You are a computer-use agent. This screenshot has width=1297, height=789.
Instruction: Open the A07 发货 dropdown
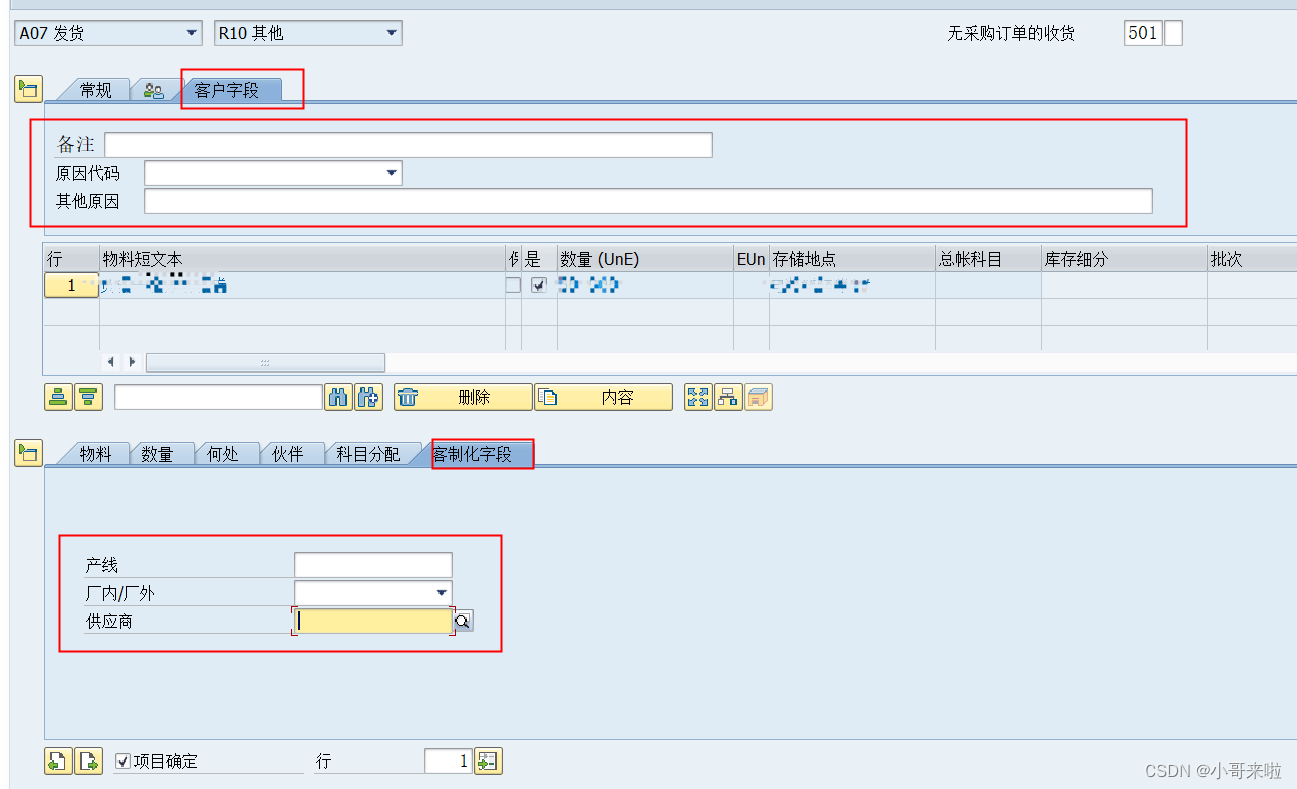pos(192,32)
